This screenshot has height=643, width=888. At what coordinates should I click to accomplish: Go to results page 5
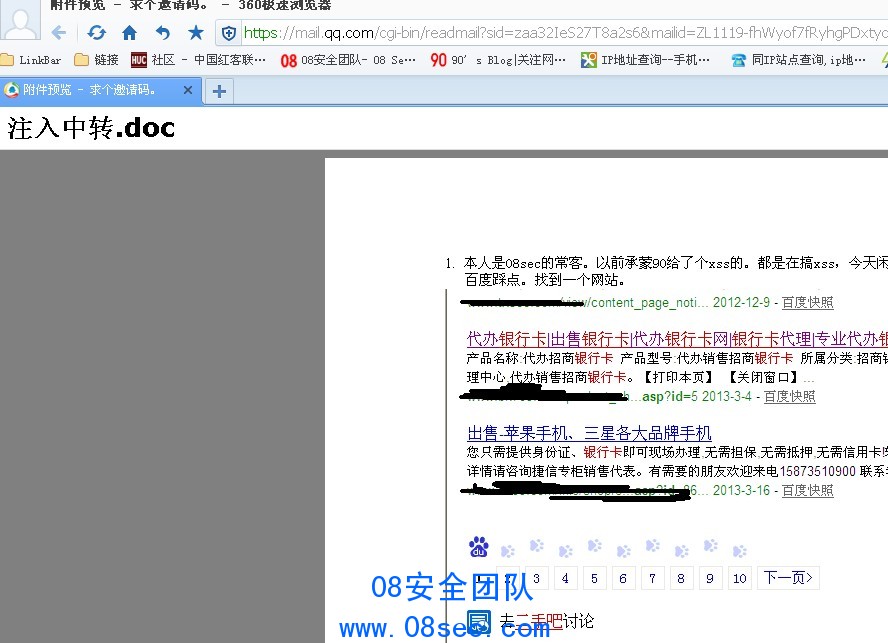pyautogui.click(x=594, y=578)
